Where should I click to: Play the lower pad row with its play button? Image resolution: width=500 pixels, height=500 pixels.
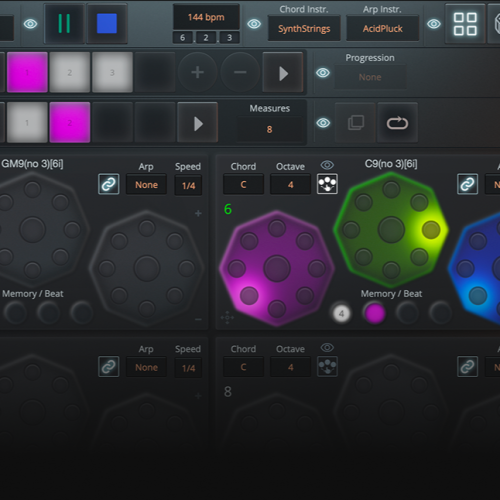pos(198,123)
